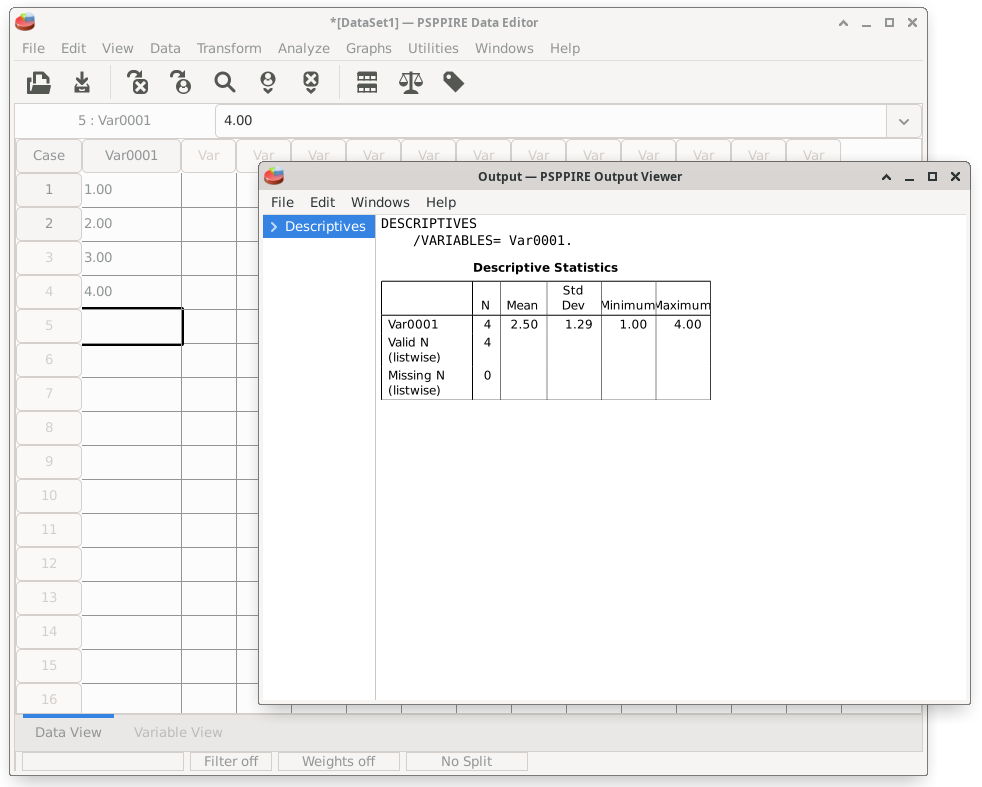Screen dimensions: 982x787
Task: Click the Save data icon
Action: 81,83
